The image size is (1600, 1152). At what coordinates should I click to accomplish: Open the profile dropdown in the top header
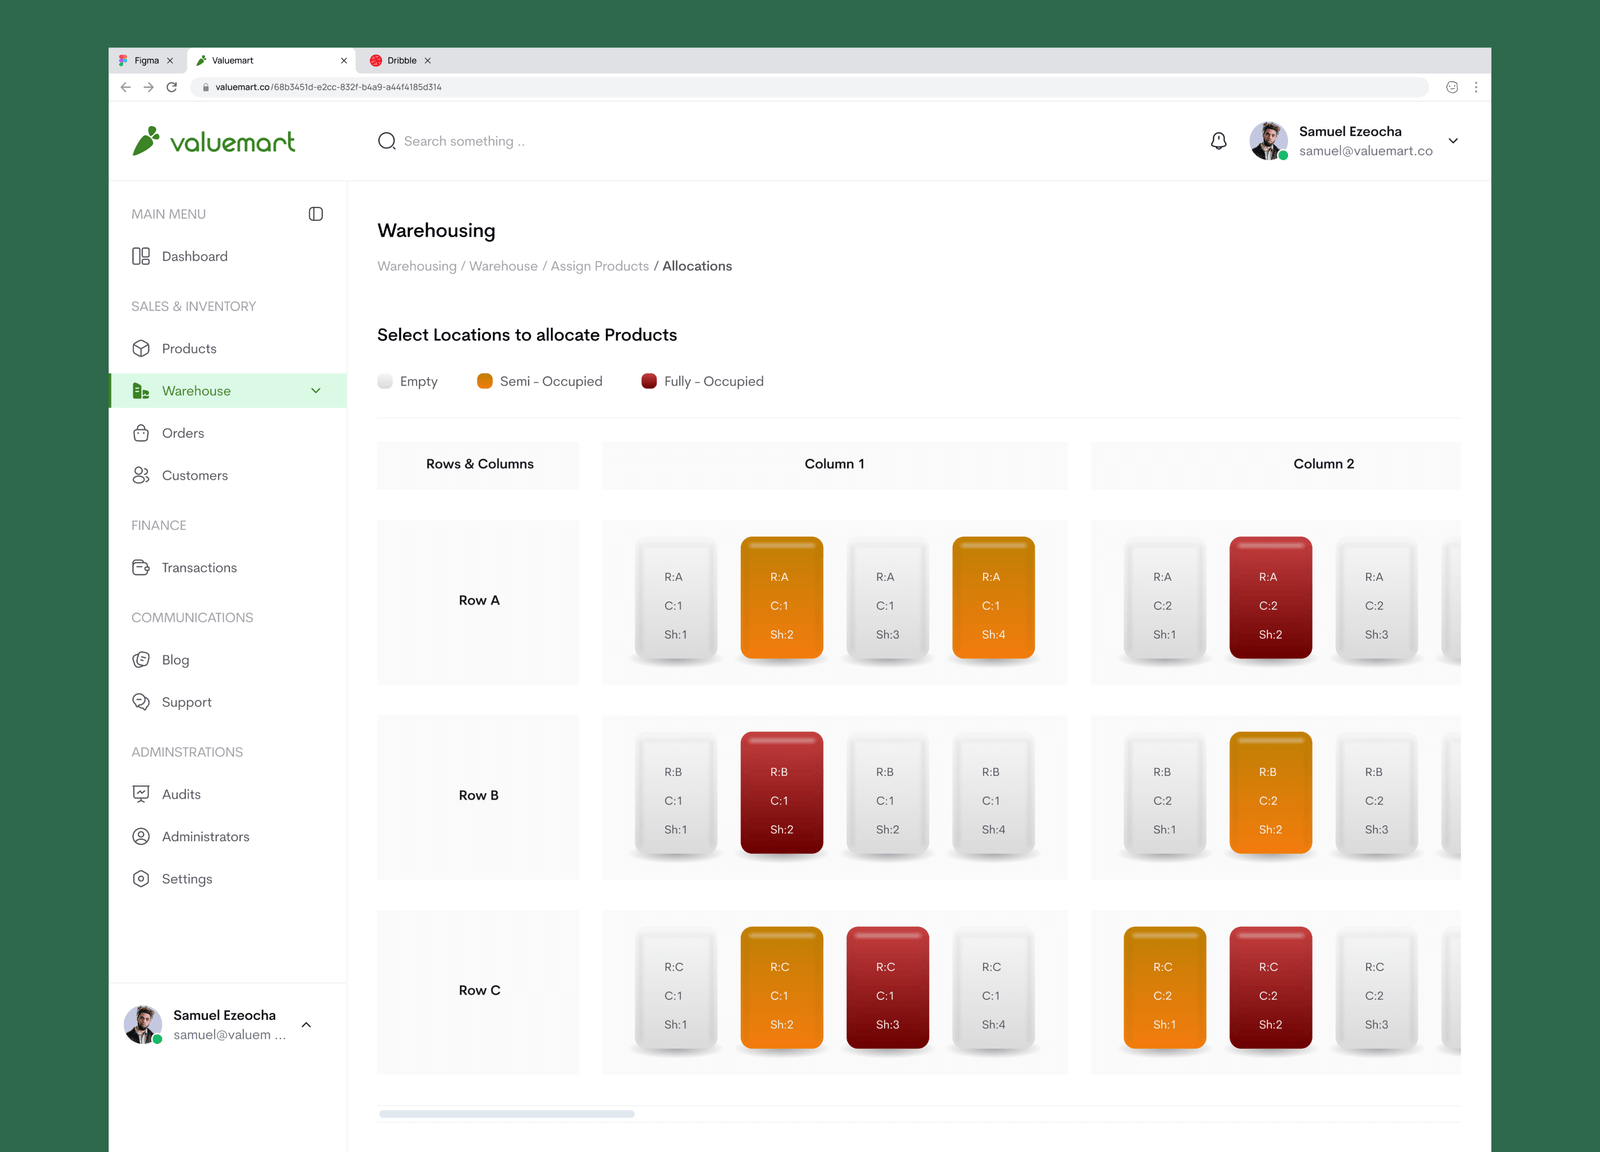(x=1453, y=141)
